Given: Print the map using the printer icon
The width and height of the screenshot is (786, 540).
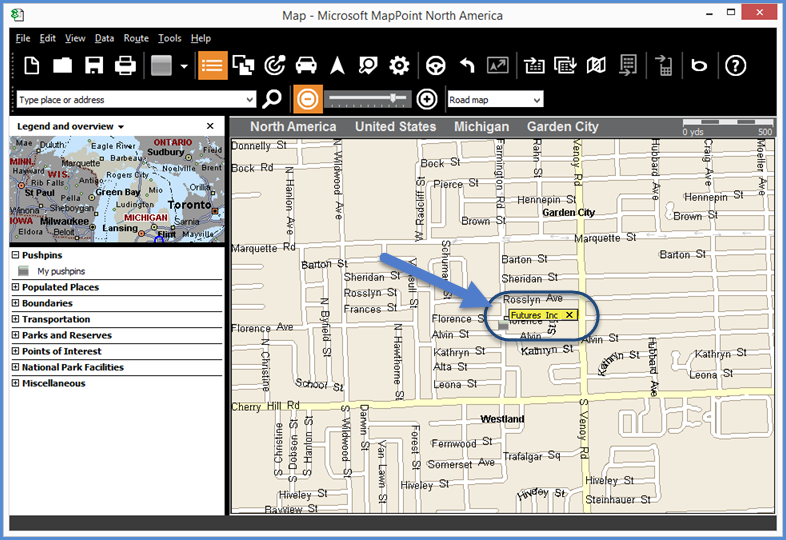Looking at the screenshot, I should pos(125,66).
